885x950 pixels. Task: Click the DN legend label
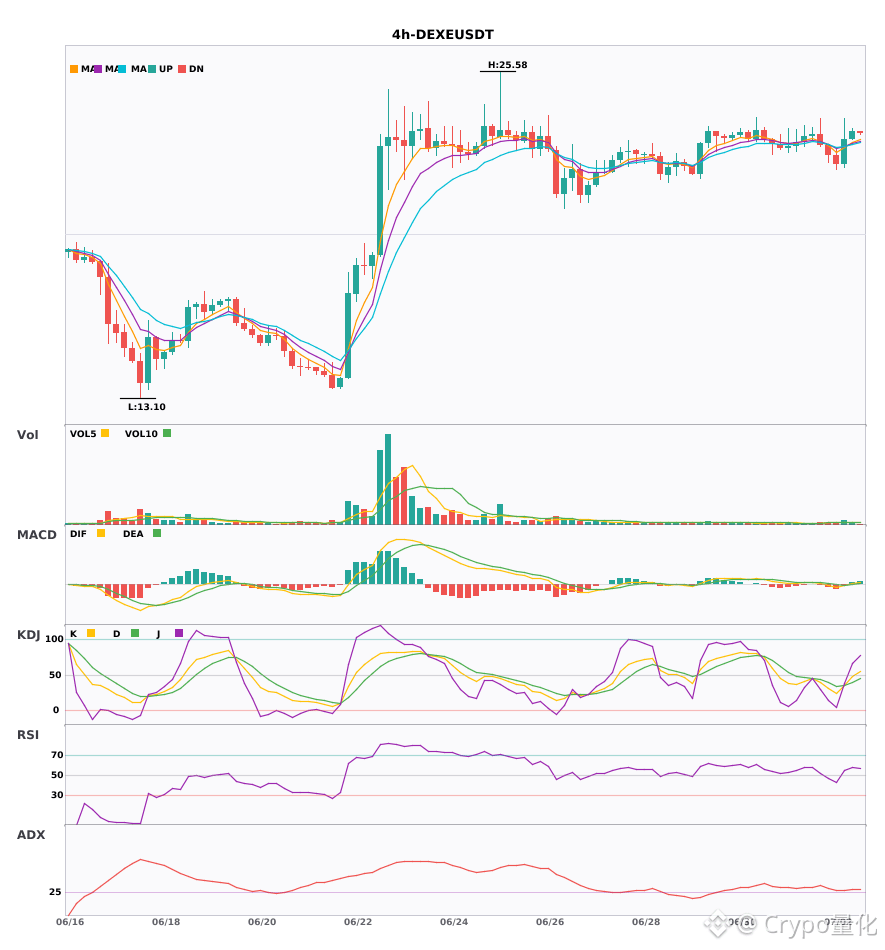click(x=196, y=69)
